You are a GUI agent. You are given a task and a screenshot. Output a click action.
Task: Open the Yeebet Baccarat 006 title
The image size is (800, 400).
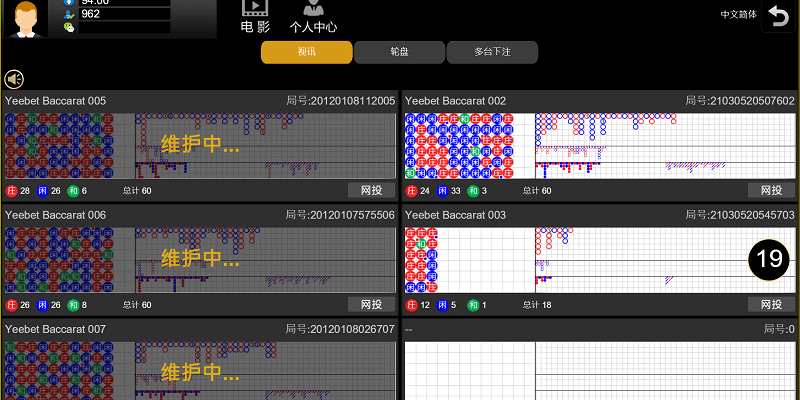pos(56,215)
